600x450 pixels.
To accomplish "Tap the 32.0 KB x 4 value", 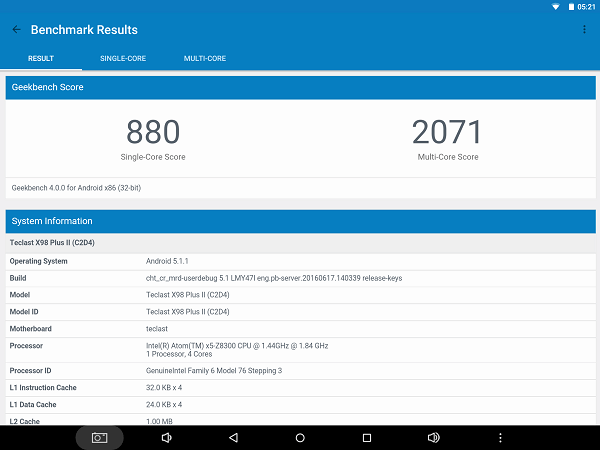I will 164,388.
